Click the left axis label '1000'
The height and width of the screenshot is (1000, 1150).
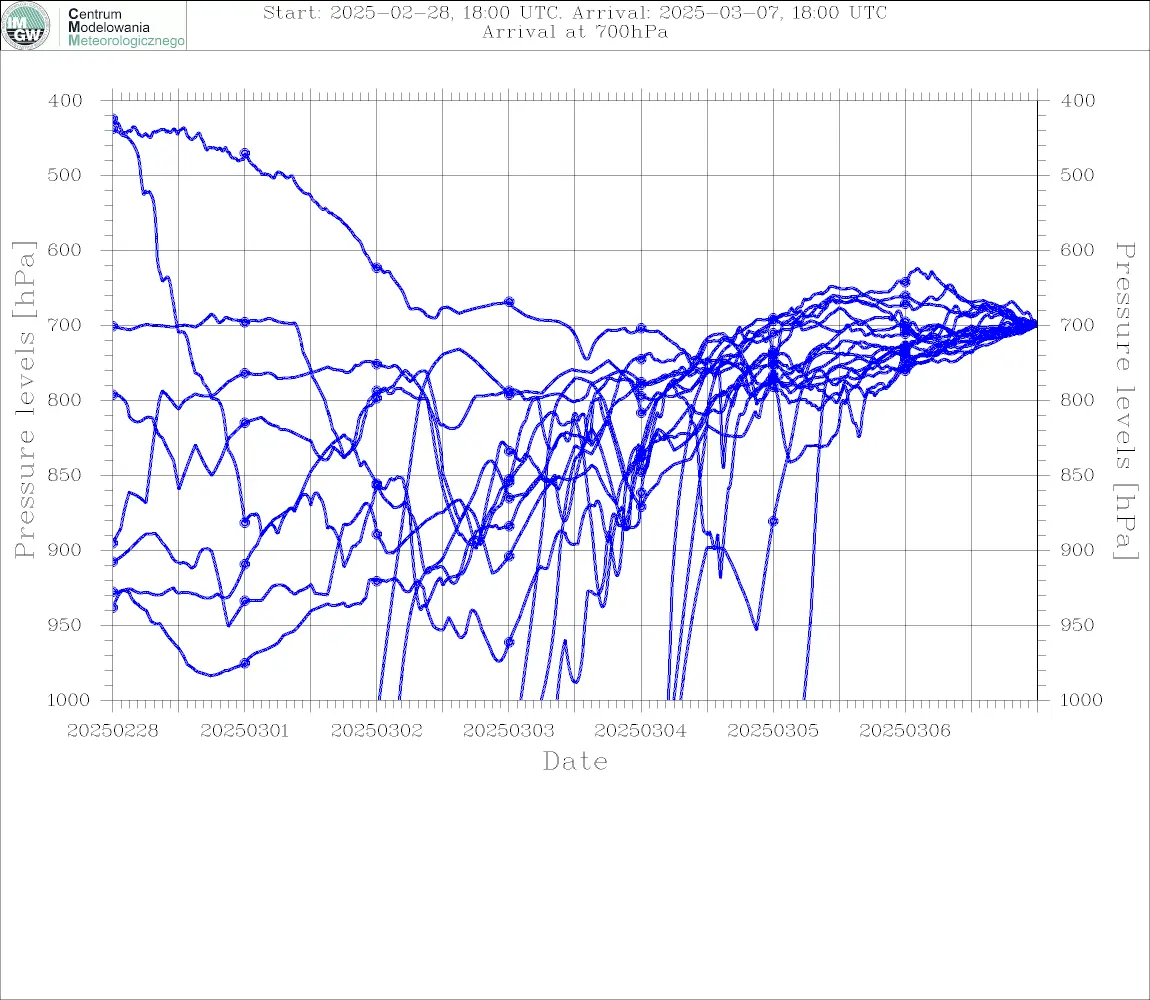click(x=68, y=700)
